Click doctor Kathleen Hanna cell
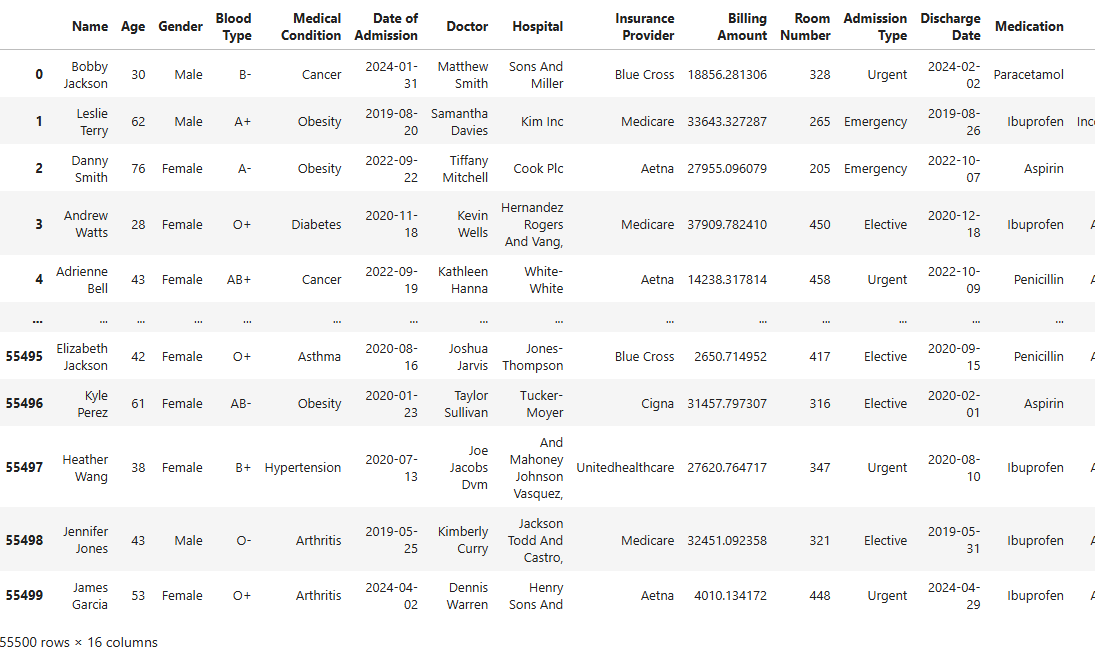The height and width of the screenshot is (650, 1095). click(463, 280)
